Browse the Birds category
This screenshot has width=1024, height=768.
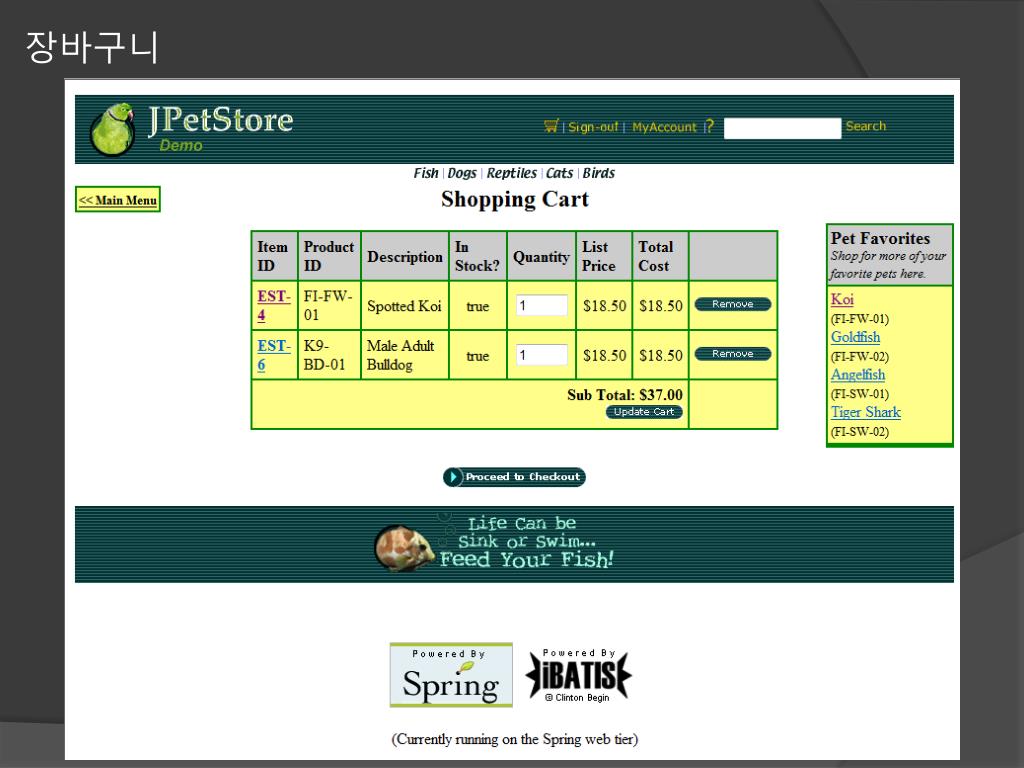tap(599, 173)
